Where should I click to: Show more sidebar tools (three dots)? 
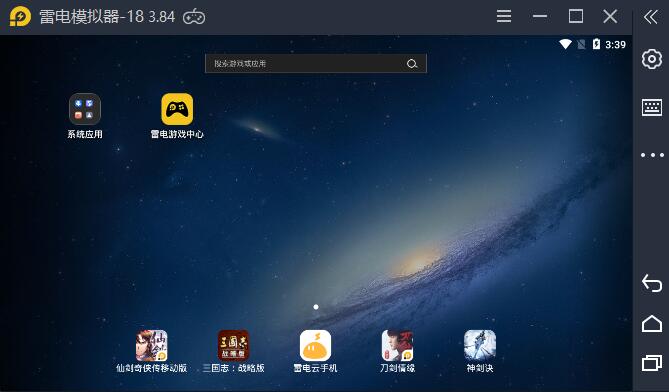click(652, 155)
